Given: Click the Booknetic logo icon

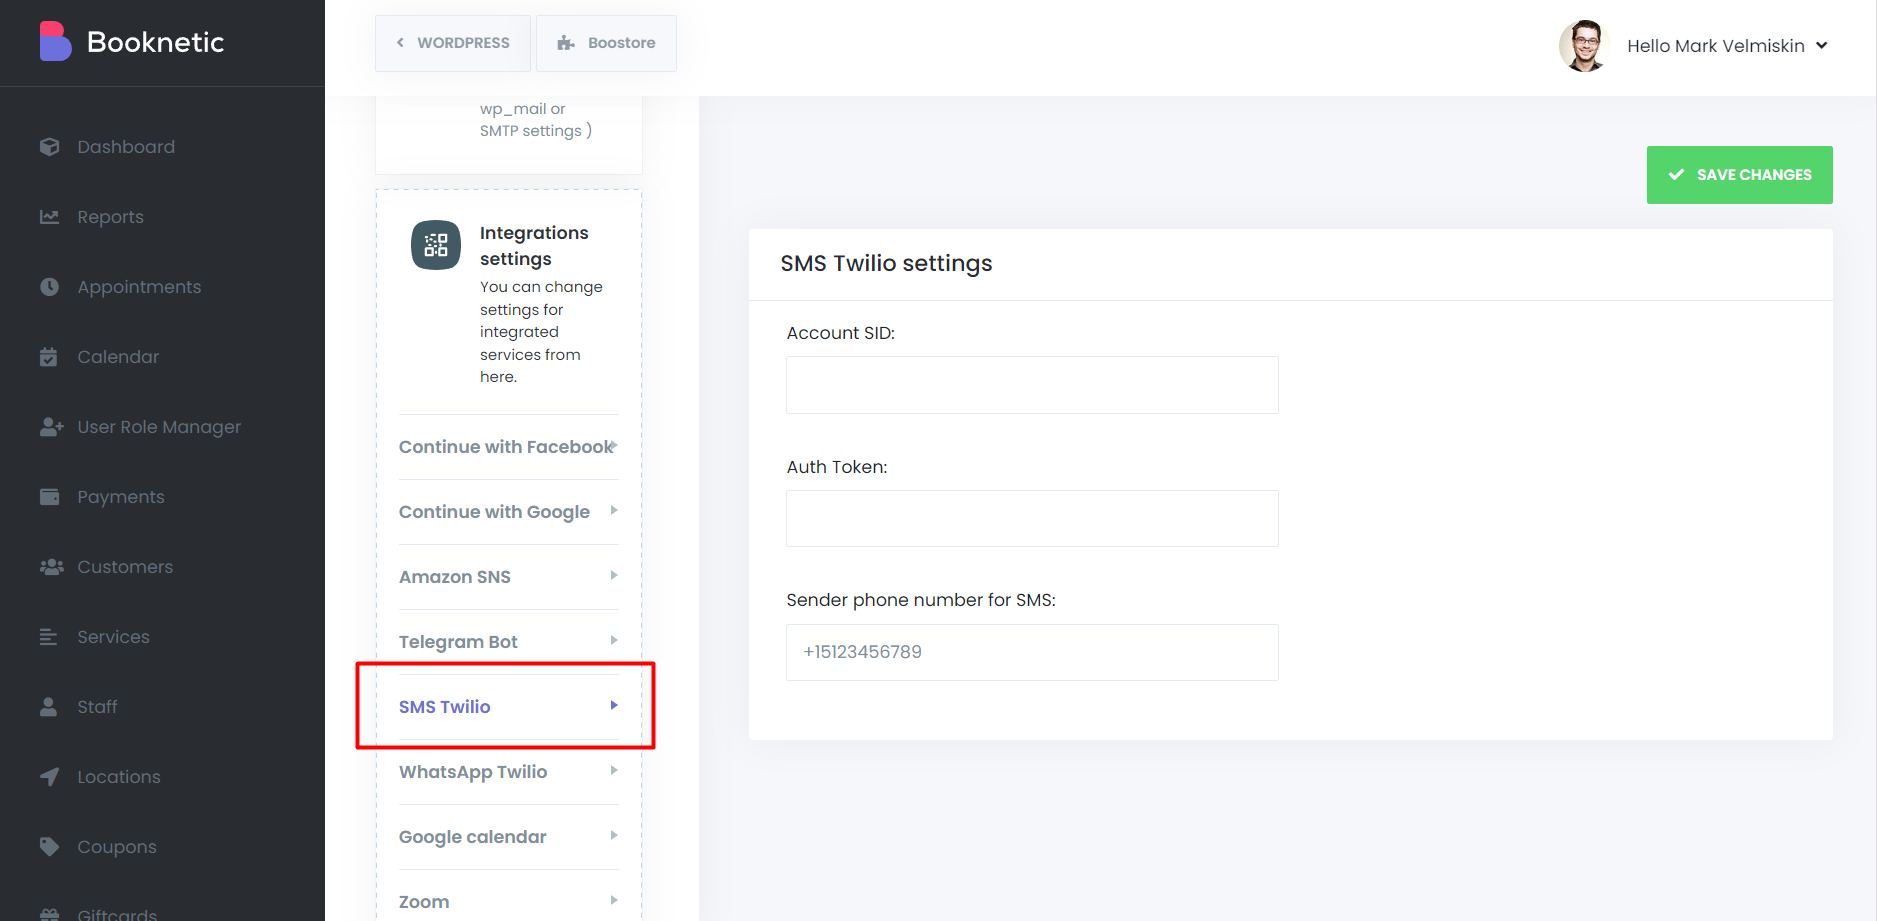Looking at the screenshot, I should [55, 42].
